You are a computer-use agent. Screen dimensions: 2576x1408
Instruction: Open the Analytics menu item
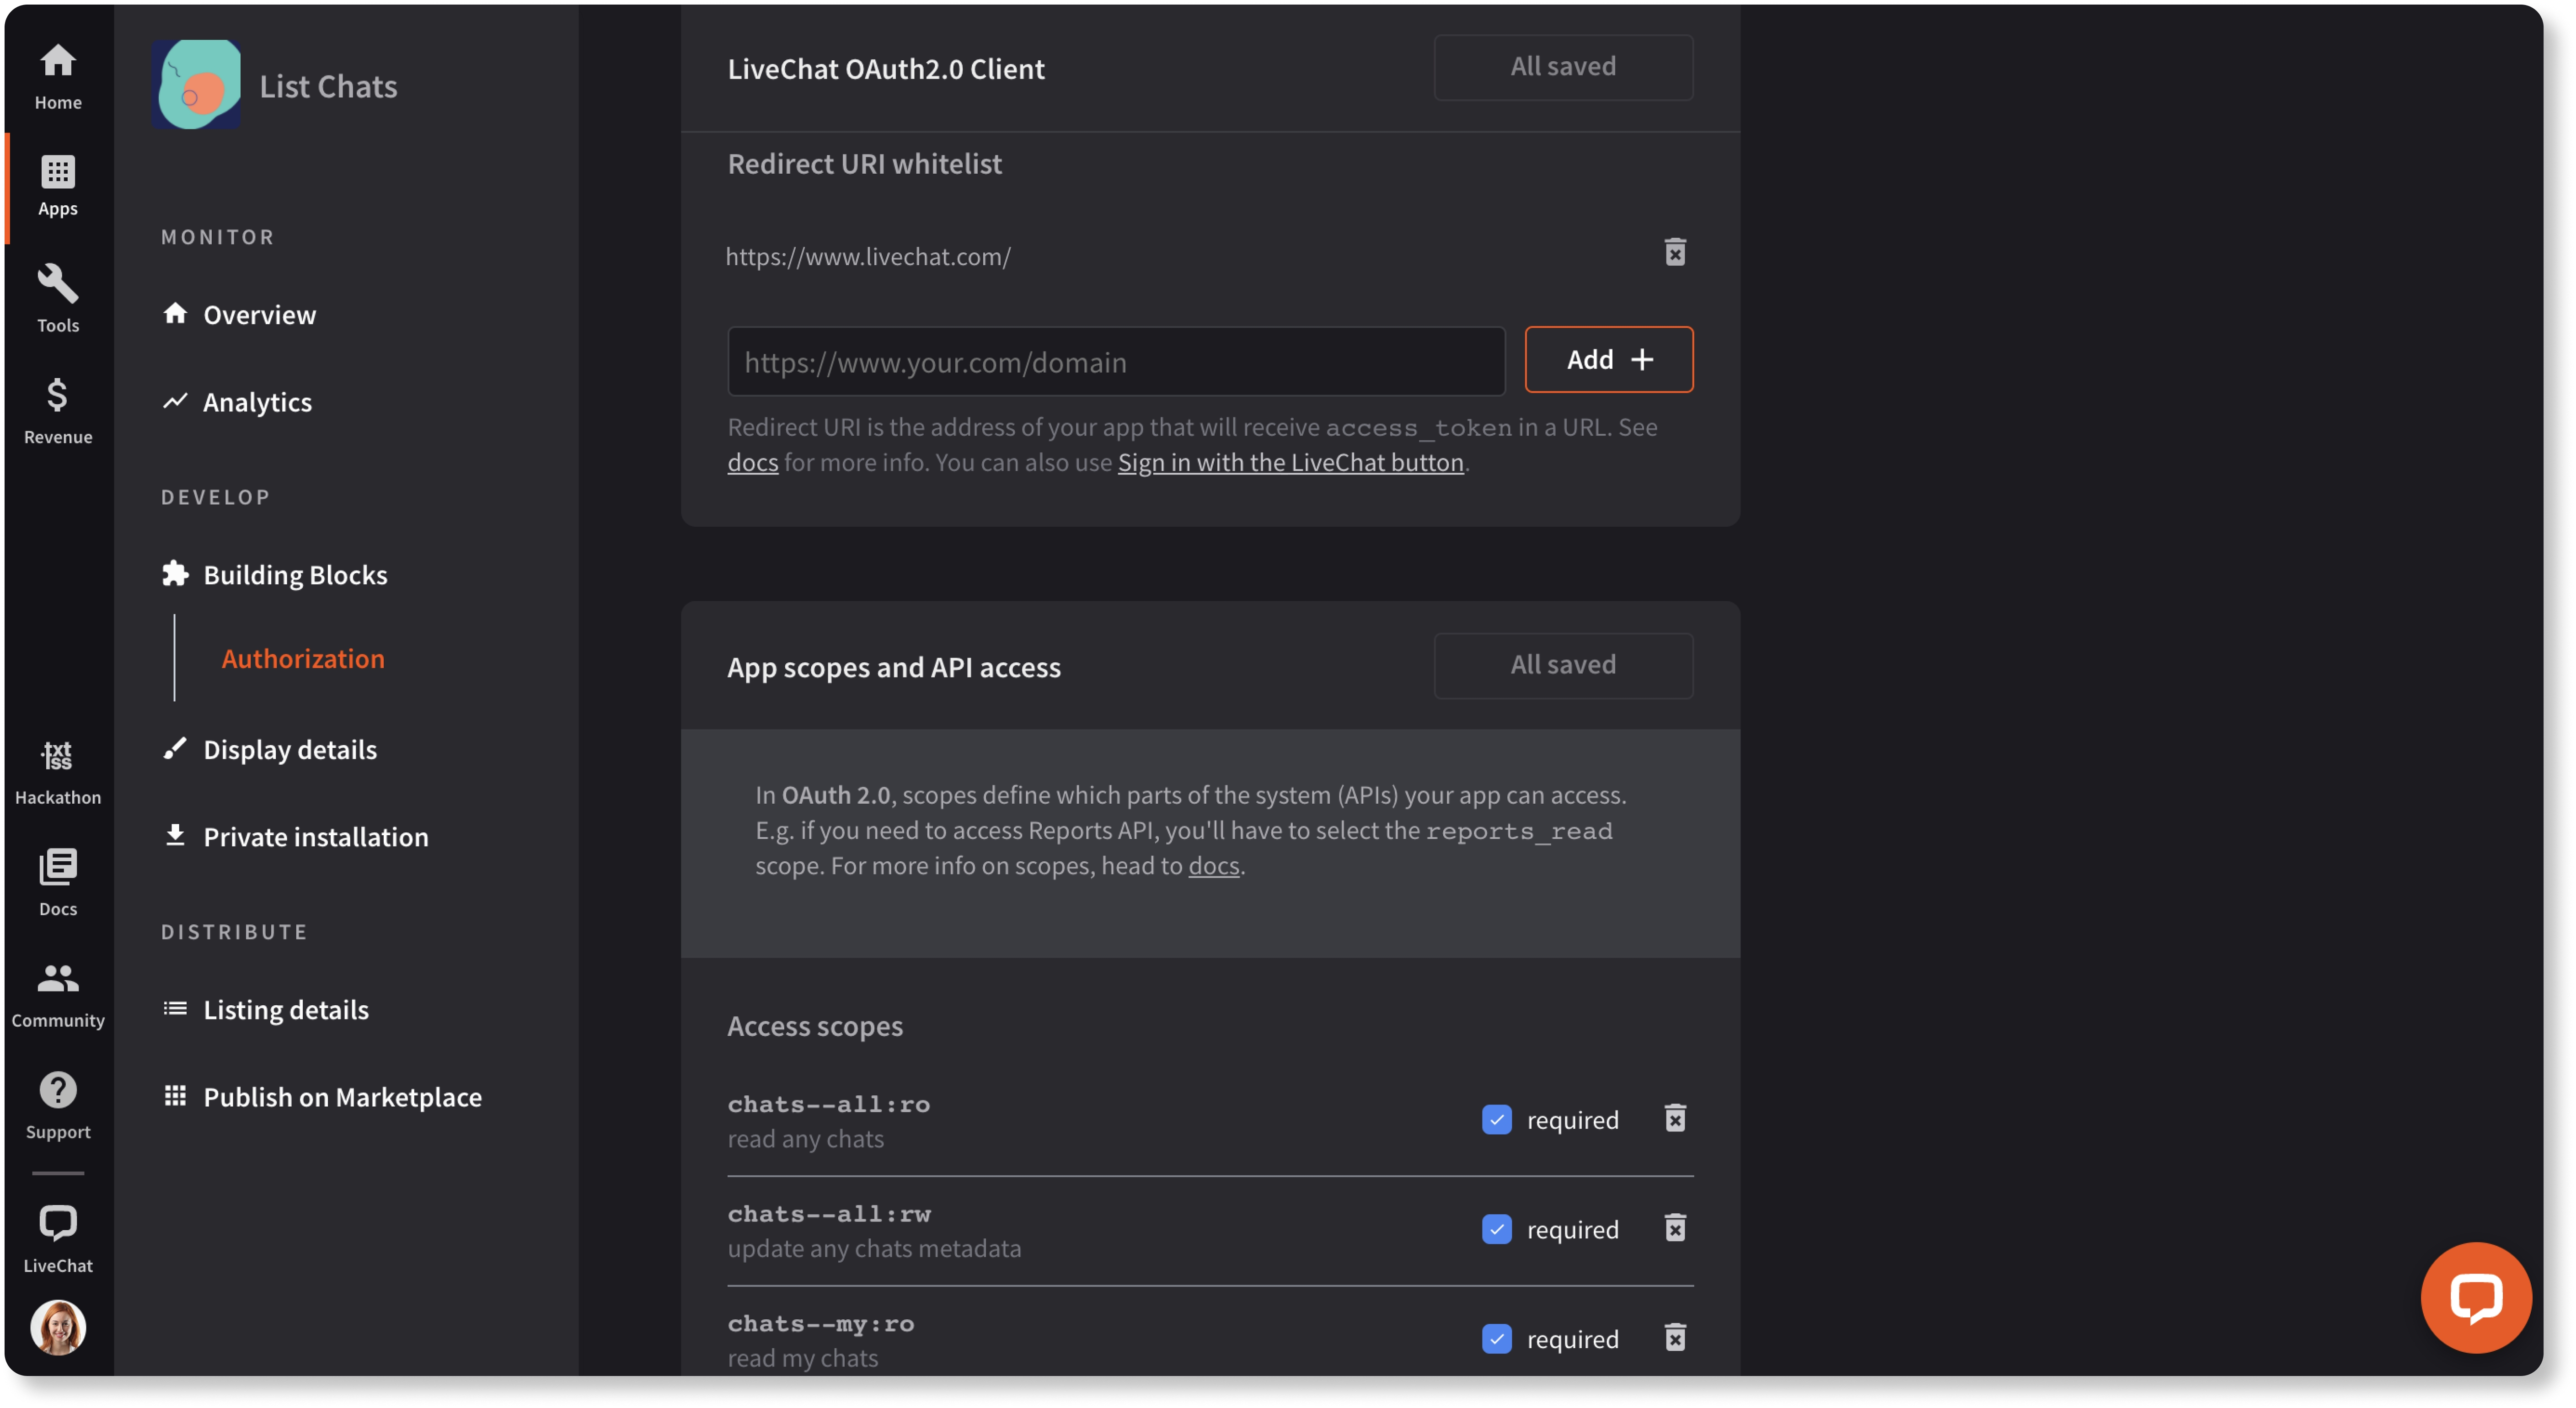click(x=238, y=402)
